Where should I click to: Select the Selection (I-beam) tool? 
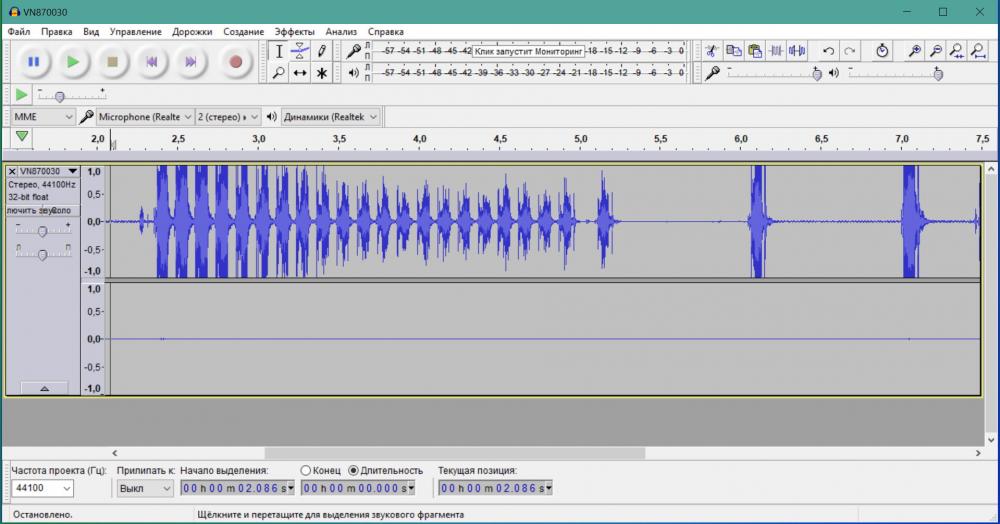[279, 51]
